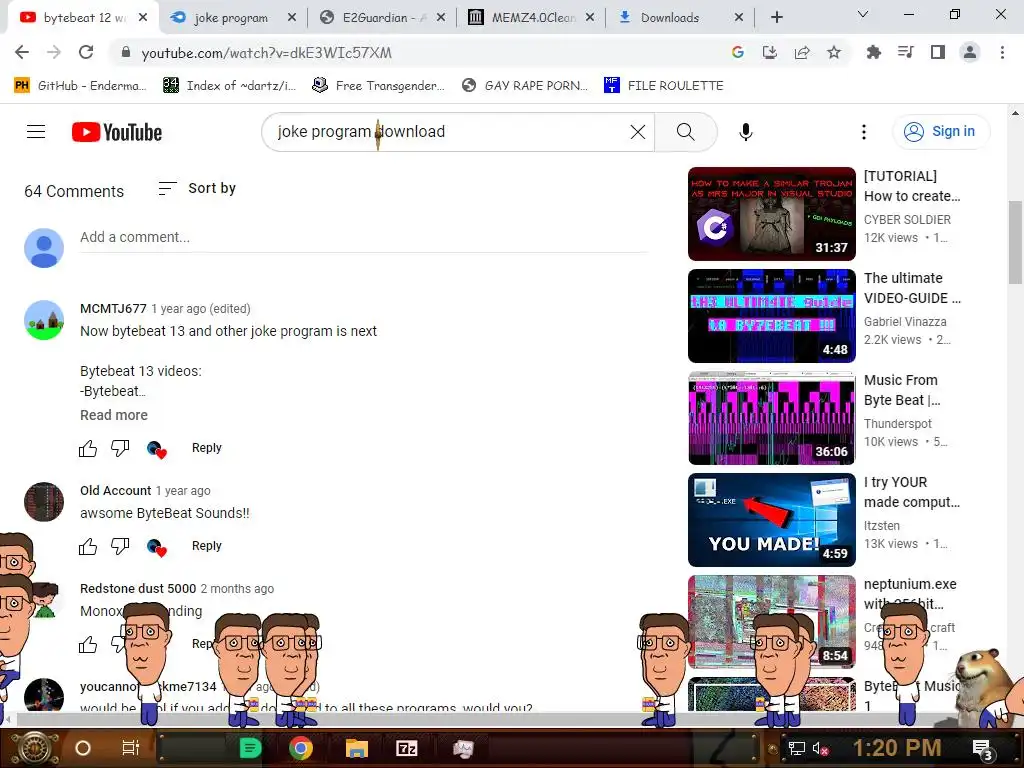Click creator heart on MCMTJ677's comment
The width and height of the screenshot is (1024, 768).
(x=157, y=449)
